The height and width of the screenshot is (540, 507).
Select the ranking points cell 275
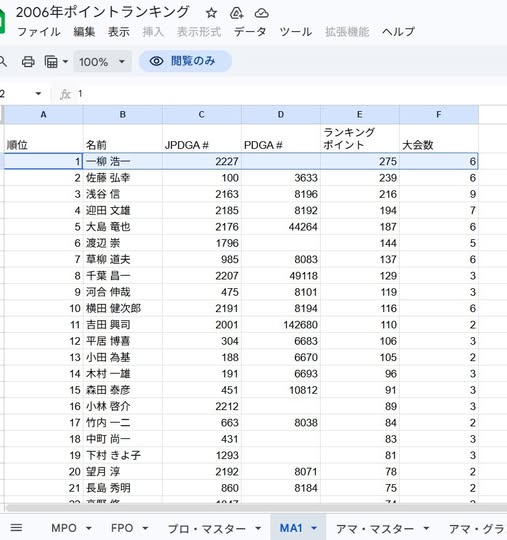point(360,161)
